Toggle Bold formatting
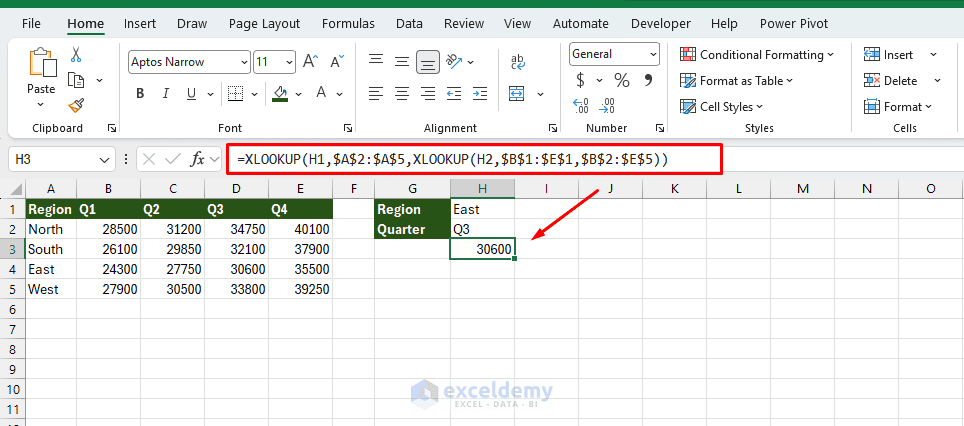 coord(140,93)
